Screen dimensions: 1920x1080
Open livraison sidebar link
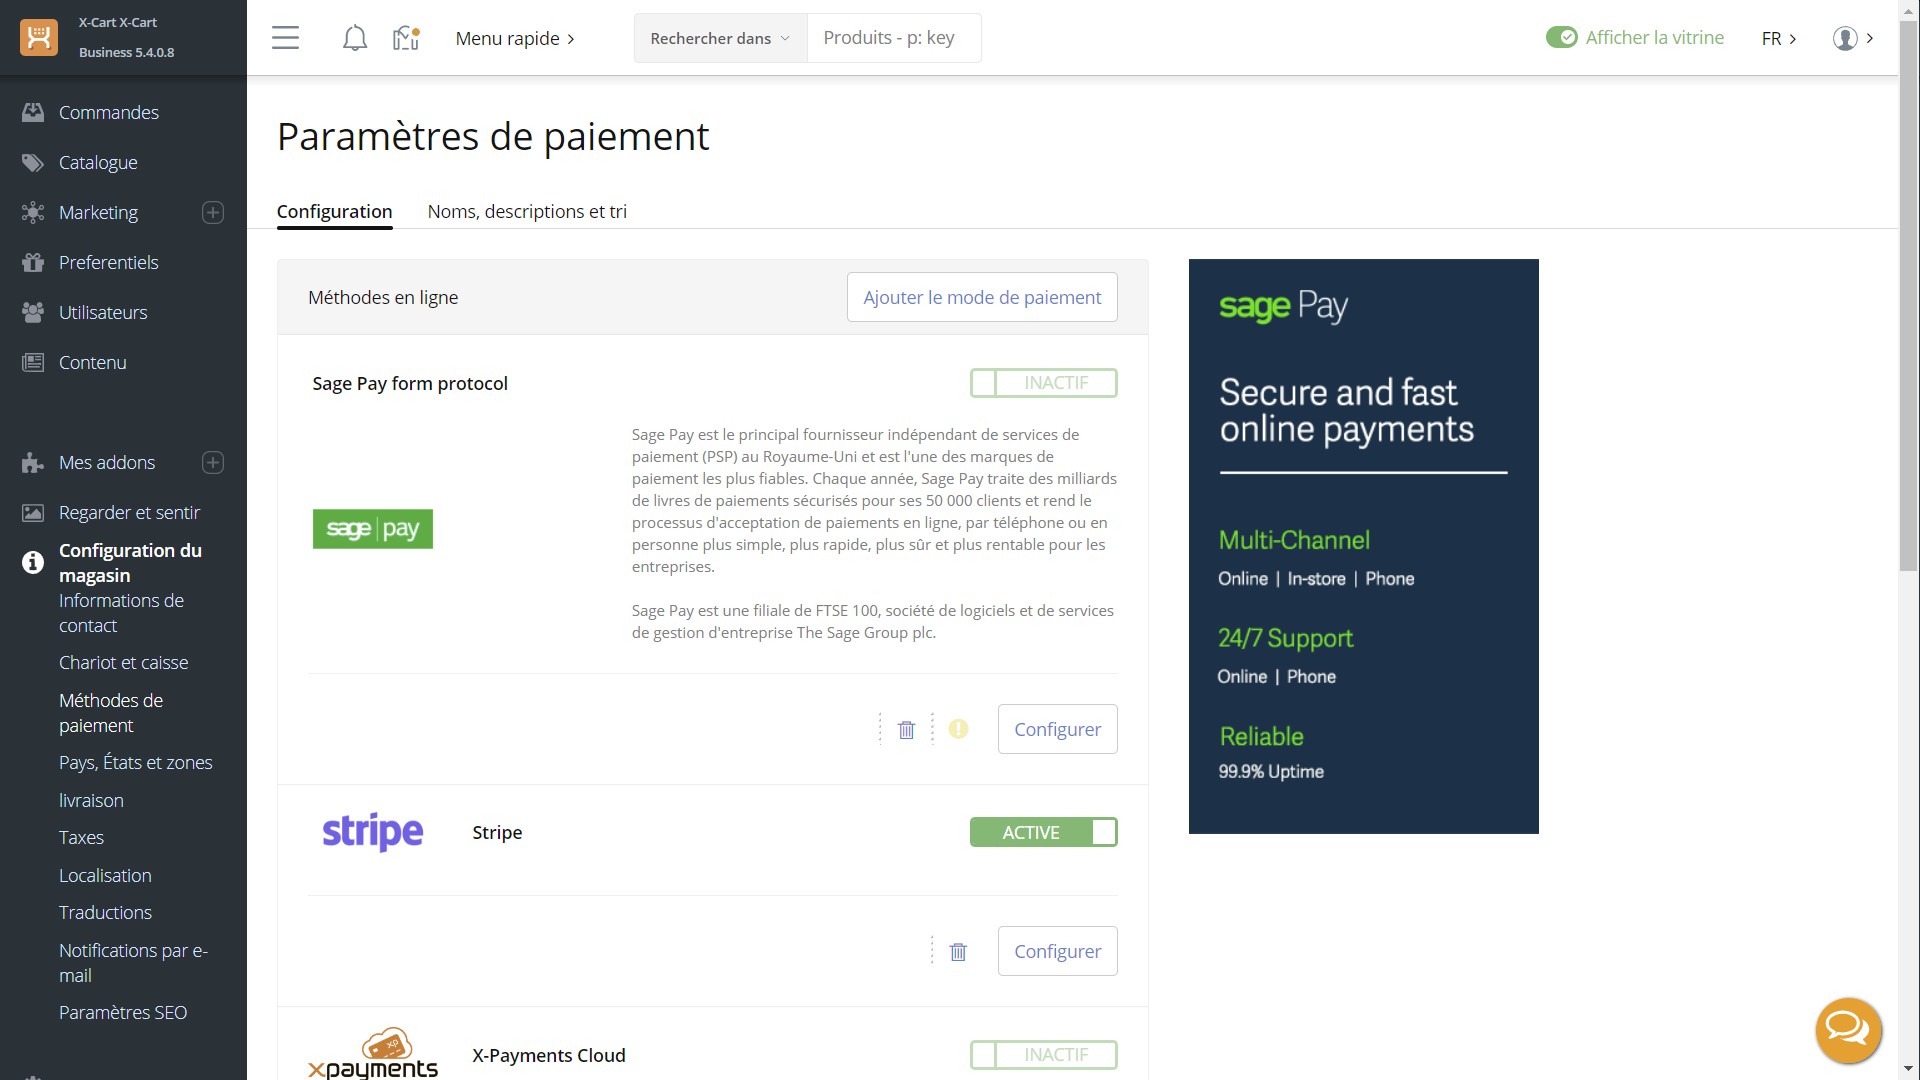click(x=91, y=800)
